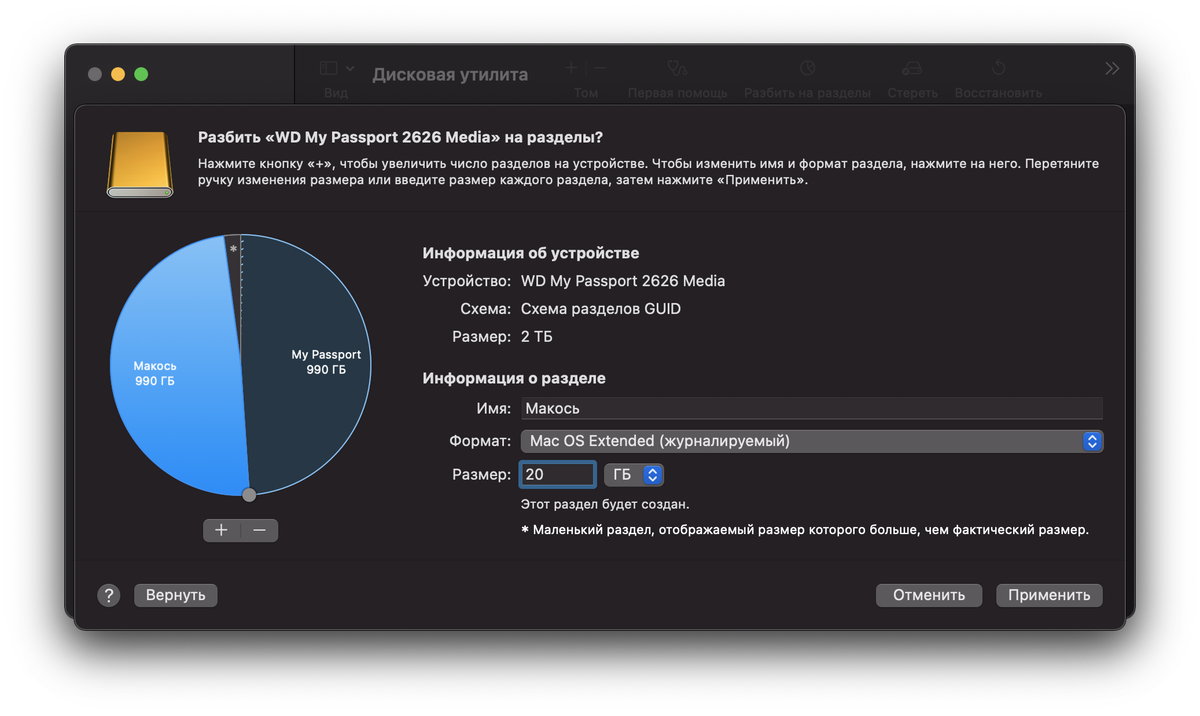
Task: Cancel partitioning with Отменить
Action: pos(929,595)
